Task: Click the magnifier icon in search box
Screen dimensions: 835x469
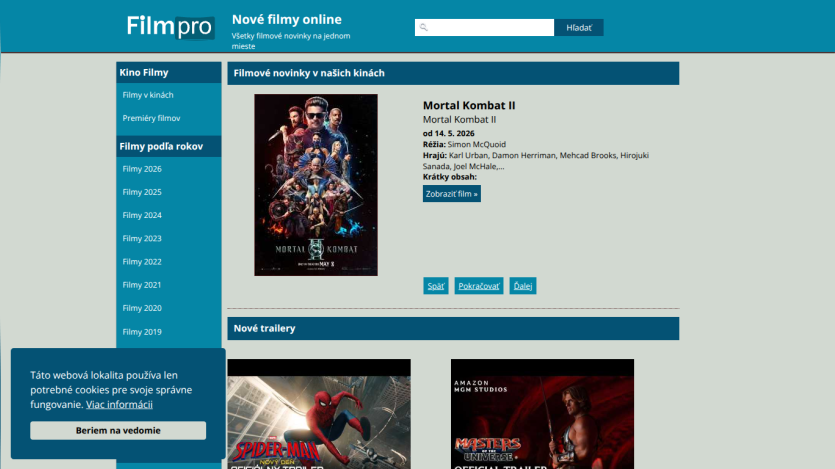Action: click(423, 27)
